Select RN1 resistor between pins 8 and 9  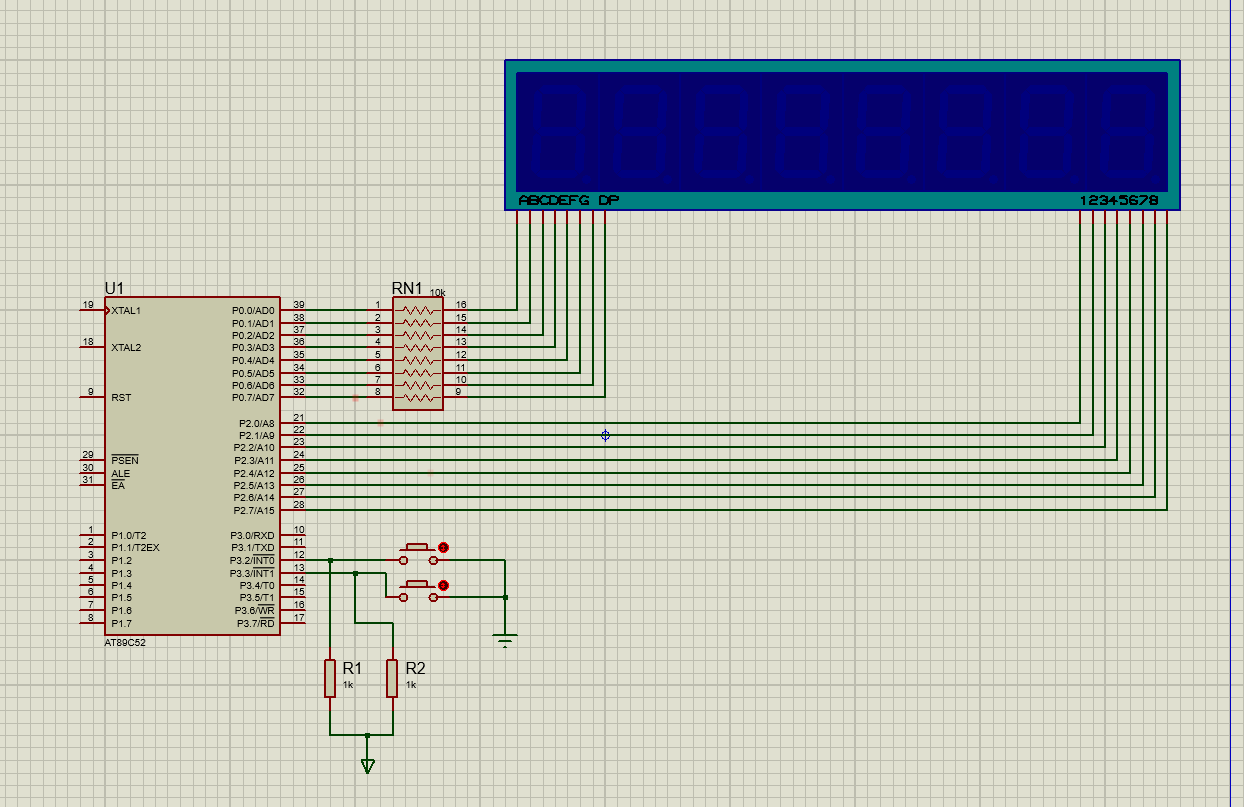418,398
